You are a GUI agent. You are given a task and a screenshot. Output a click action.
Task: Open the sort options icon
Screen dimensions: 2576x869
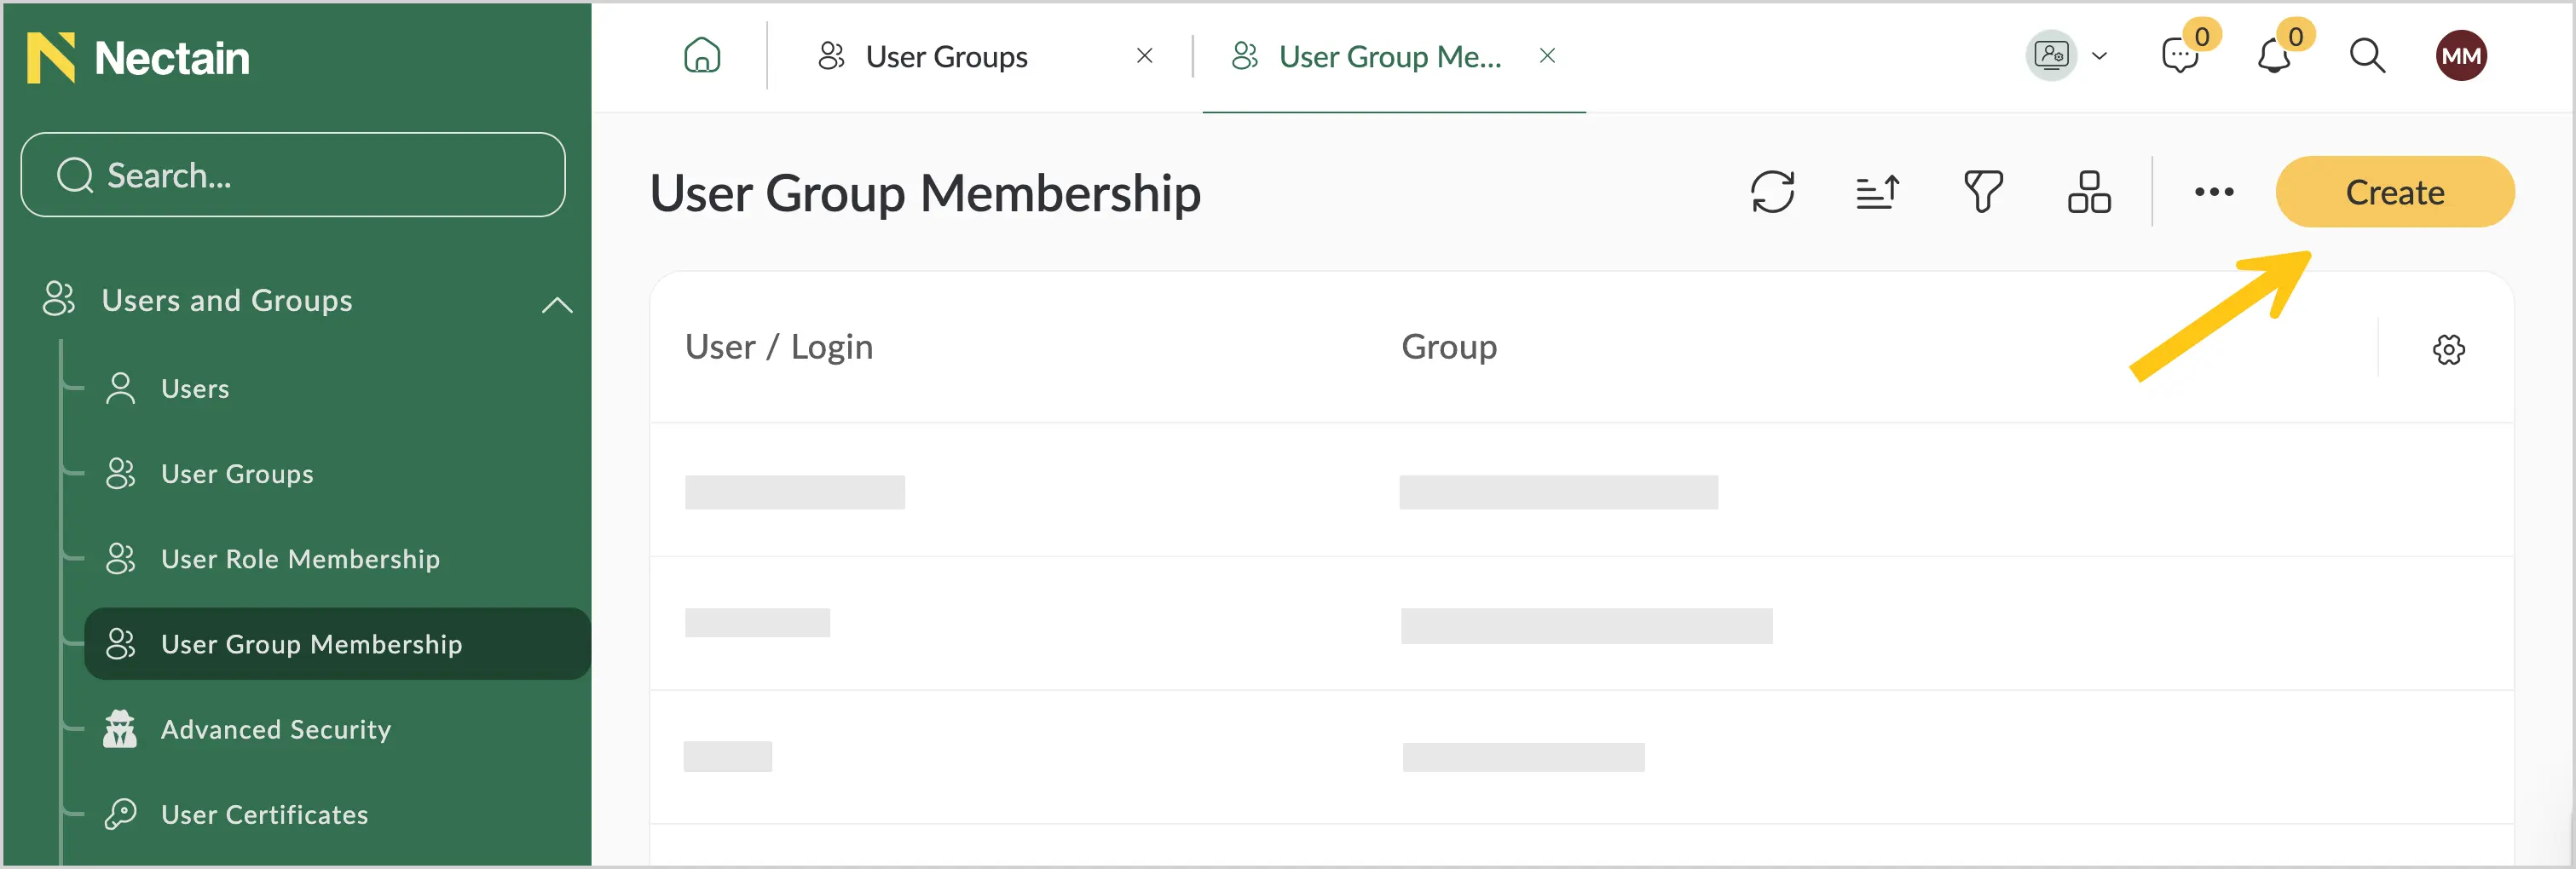(1877, 192)
